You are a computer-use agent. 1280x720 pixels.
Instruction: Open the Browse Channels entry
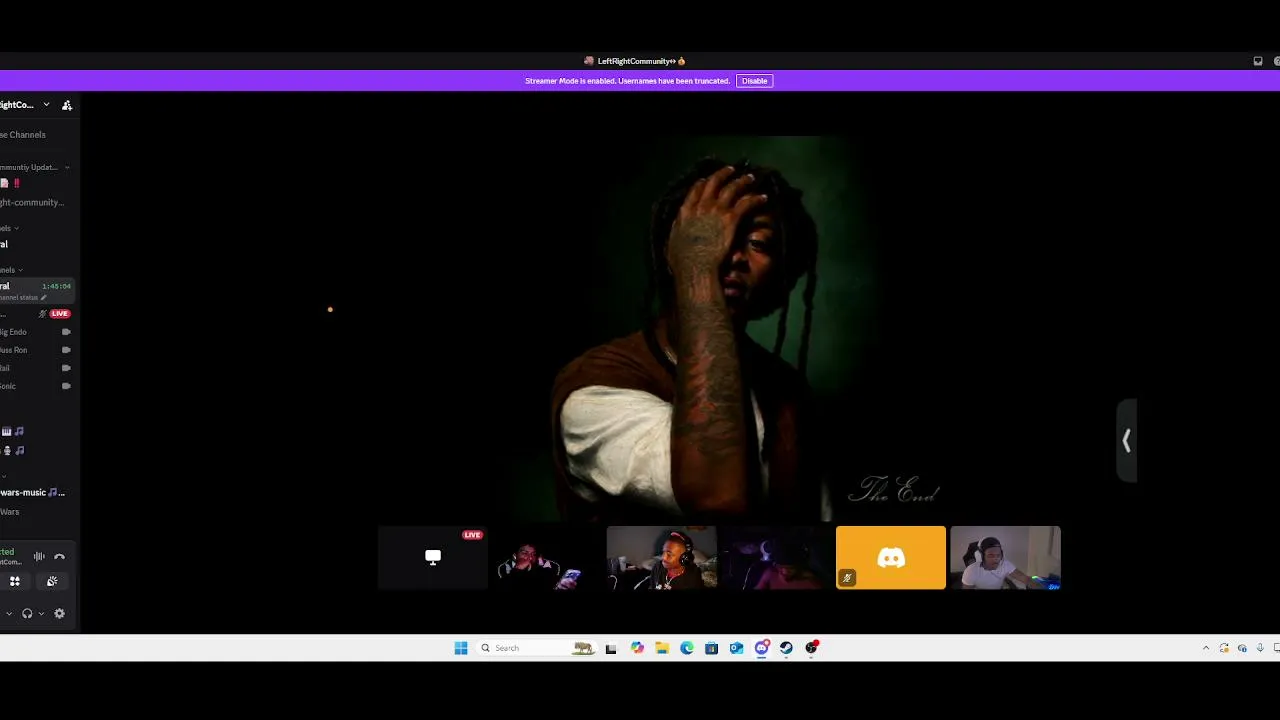[x=23, y=135]
